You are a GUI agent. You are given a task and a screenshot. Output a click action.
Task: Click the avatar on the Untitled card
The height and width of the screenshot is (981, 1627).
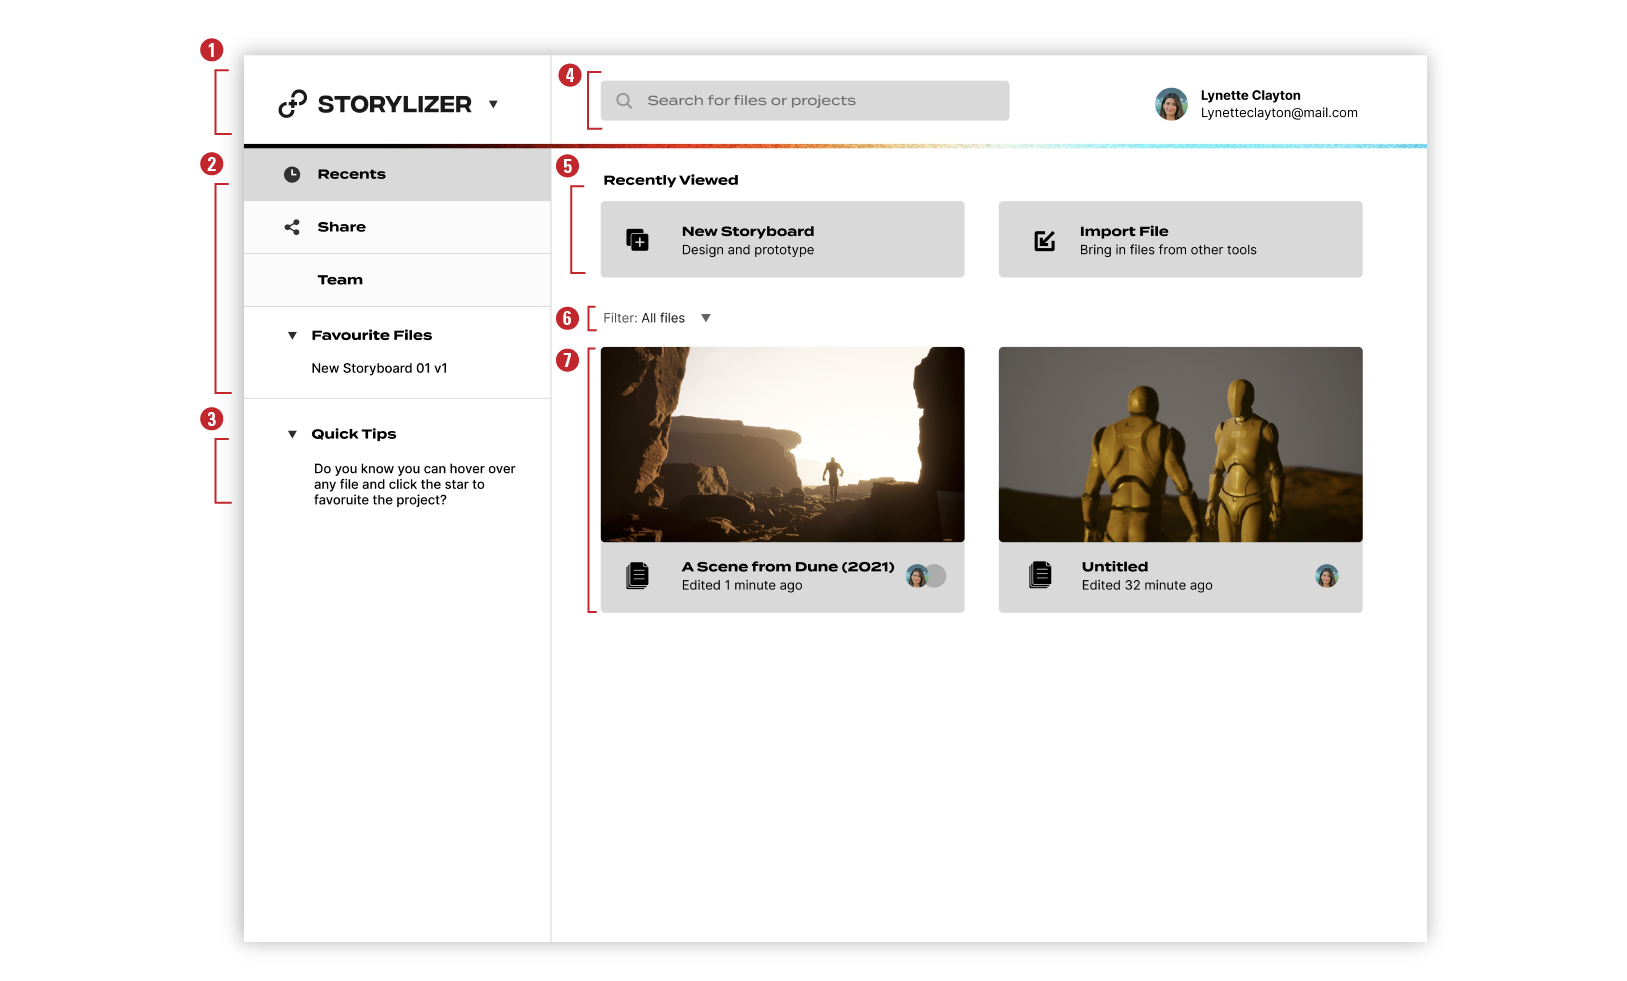point(1327,576)
